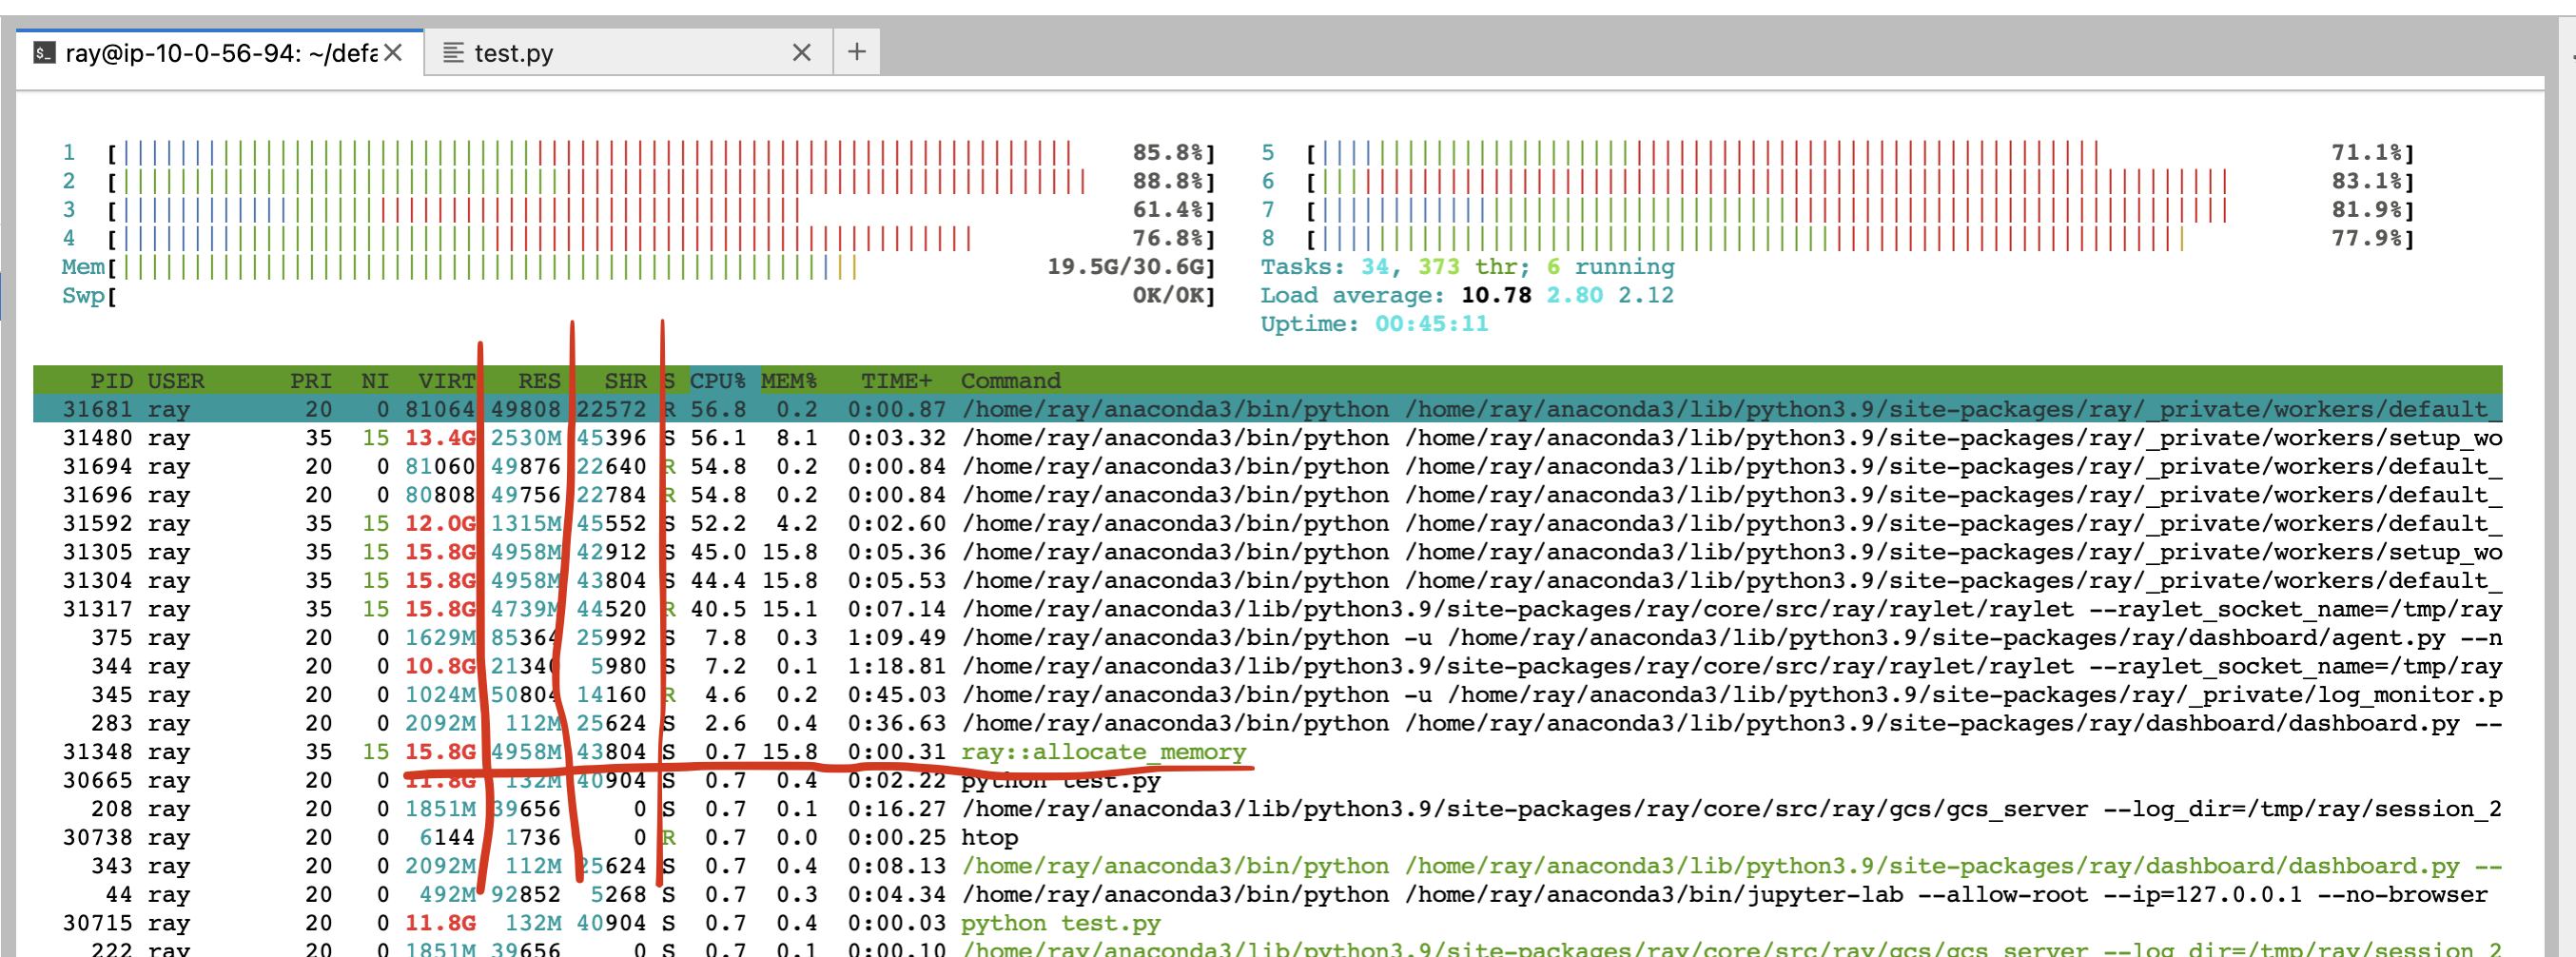Click the TIME+ column header
The image size is (2576, 957).
point(896,380)
